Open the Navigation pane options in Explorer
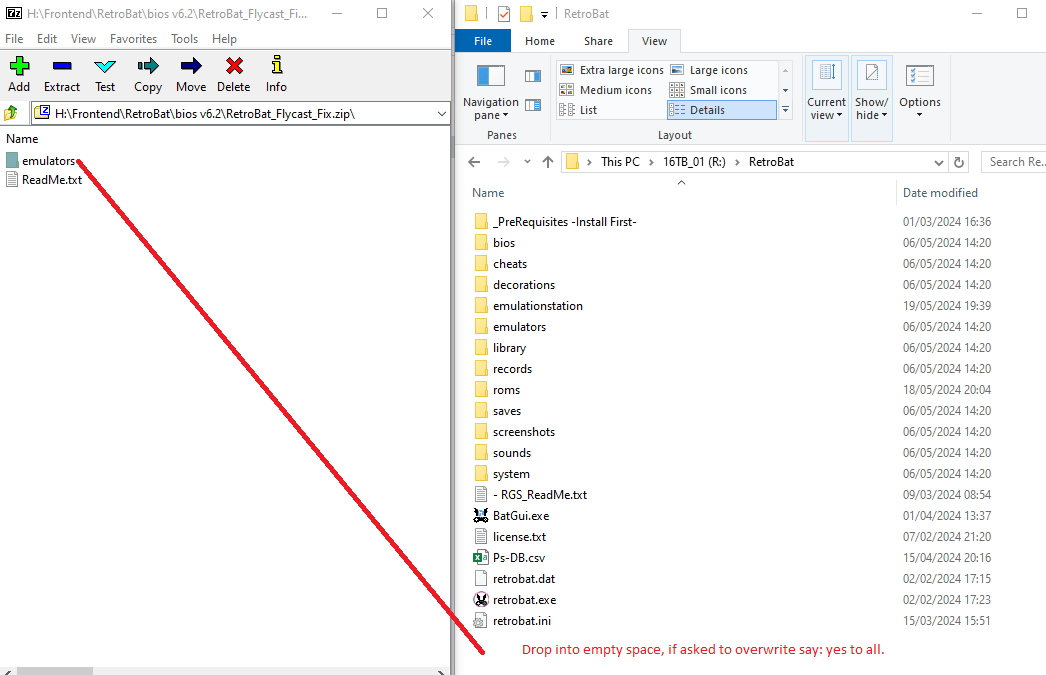Image resolution: width=1046 pixels, height=675 pixels. 491,92
